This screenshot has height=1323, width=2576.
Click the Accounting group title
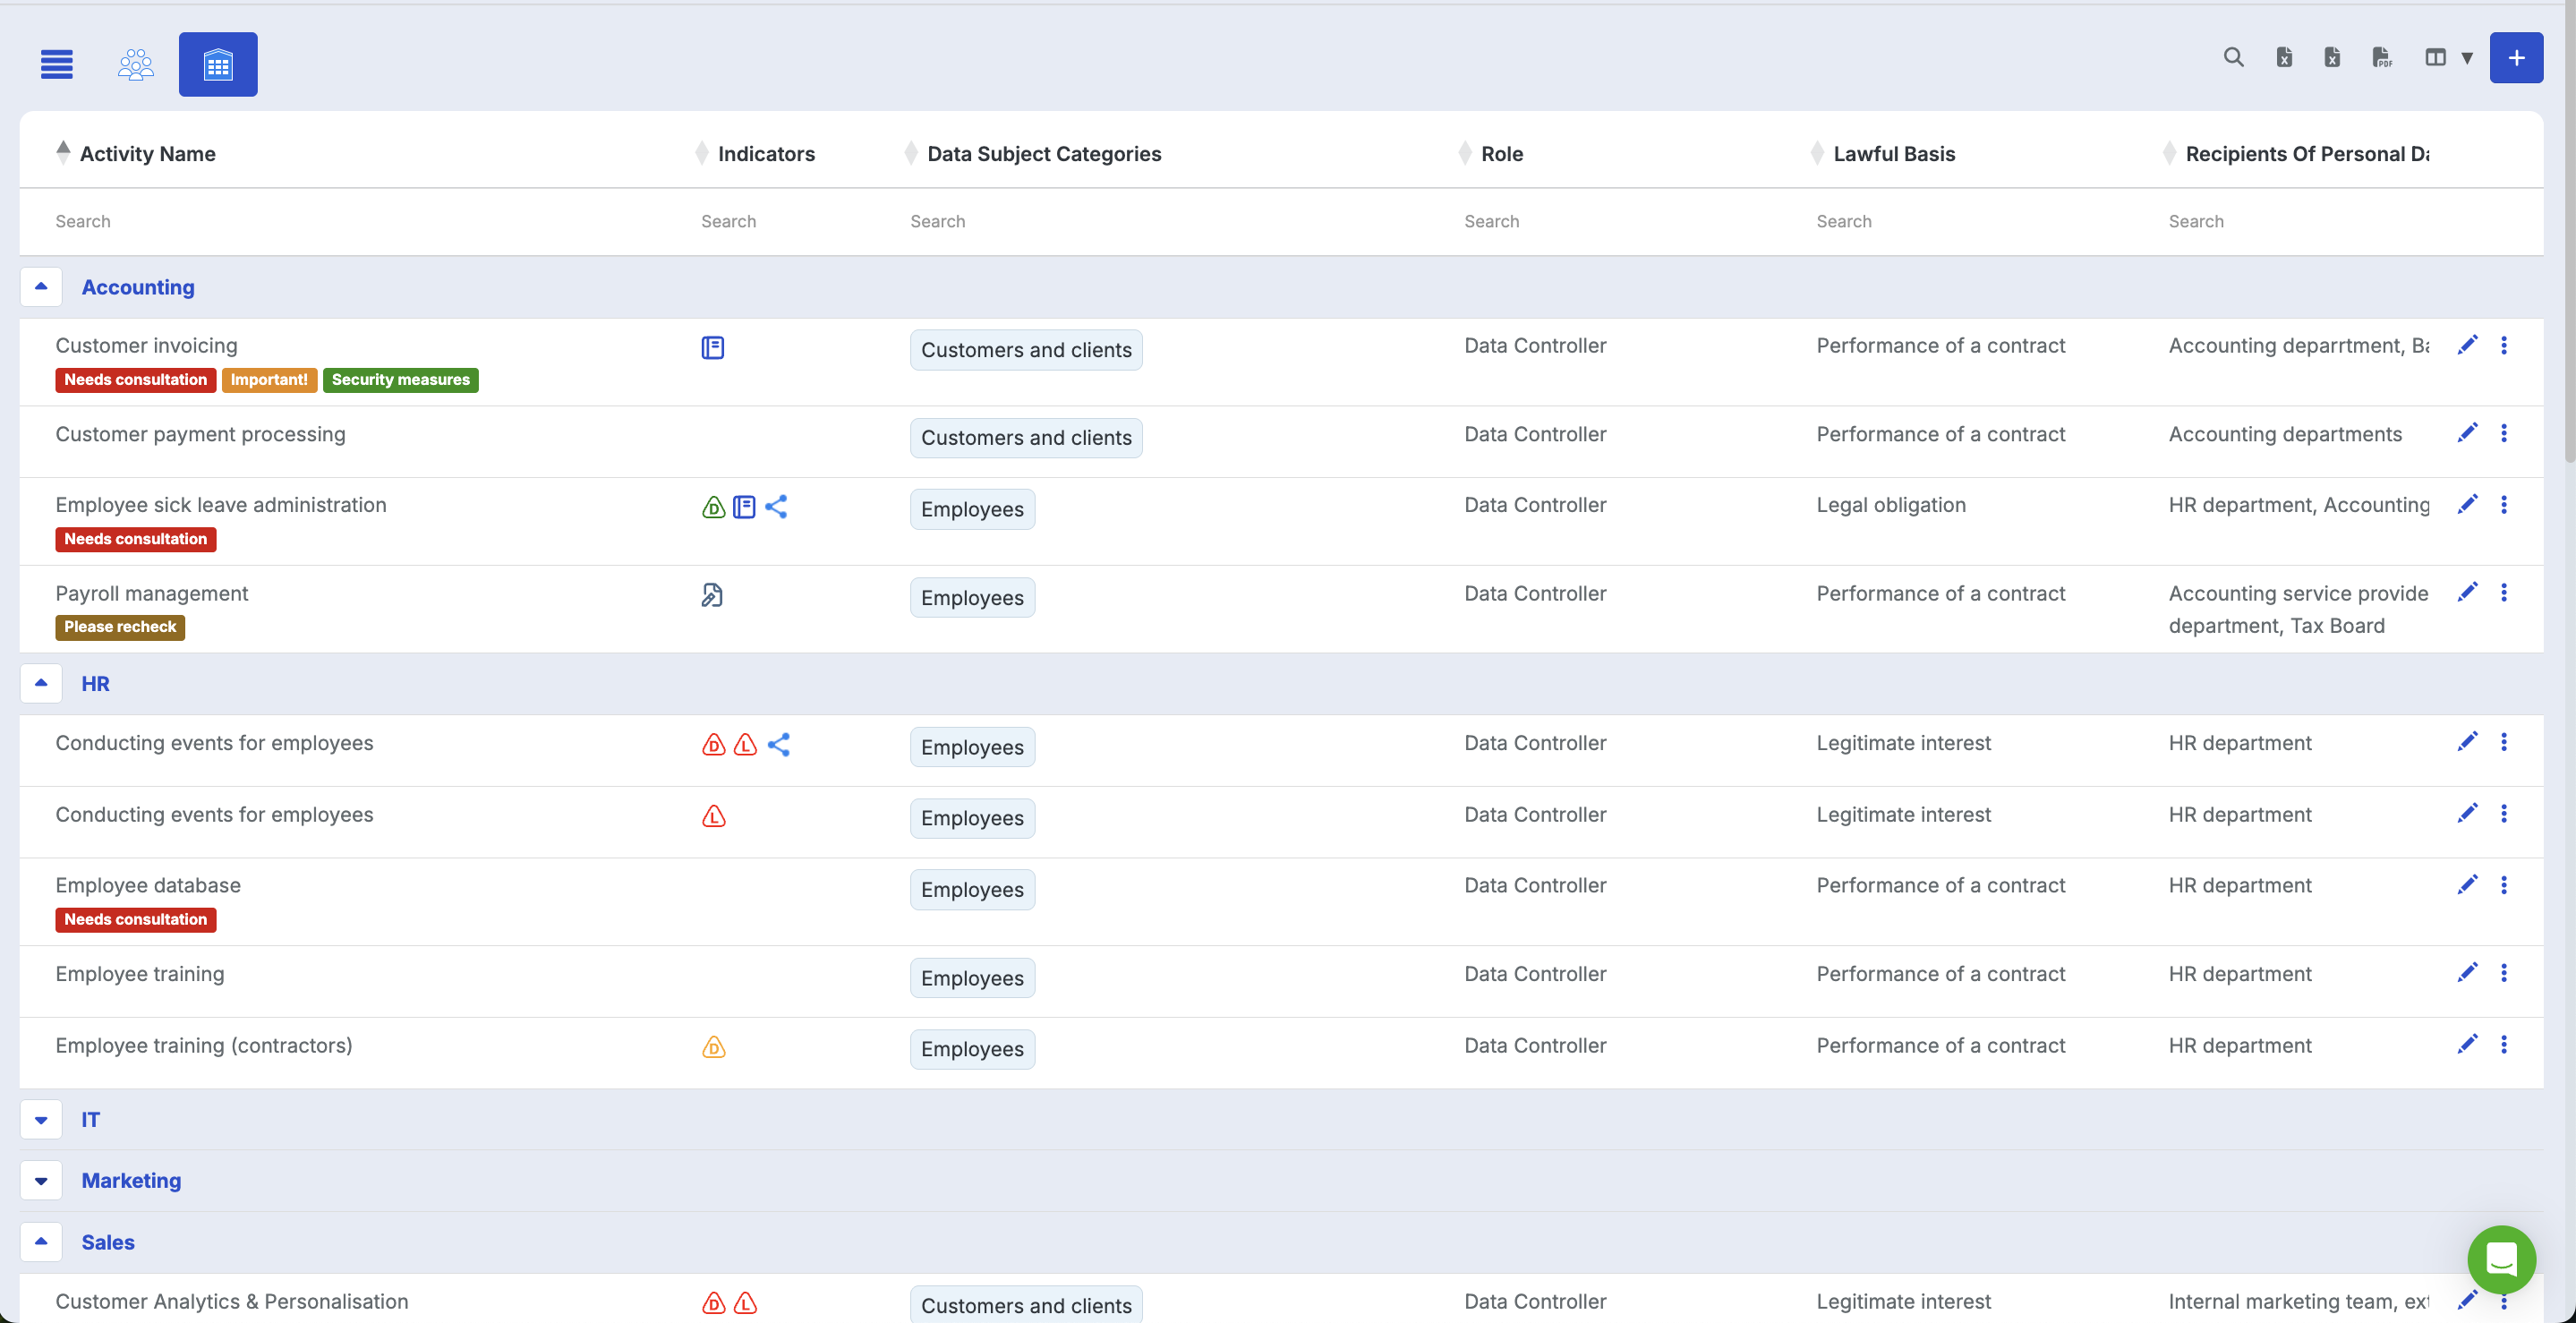[138, 287]
